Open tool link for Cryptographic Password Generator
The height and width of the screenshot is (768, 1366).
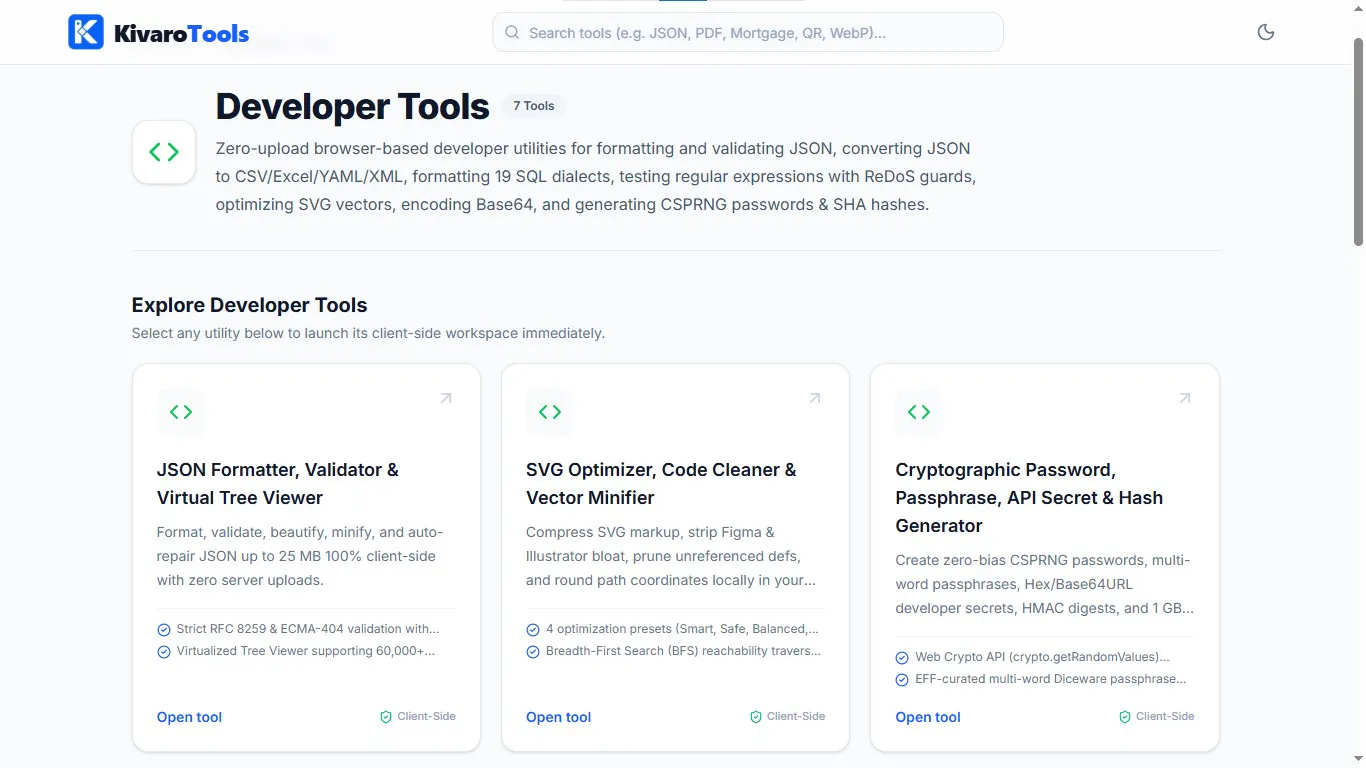928,717
